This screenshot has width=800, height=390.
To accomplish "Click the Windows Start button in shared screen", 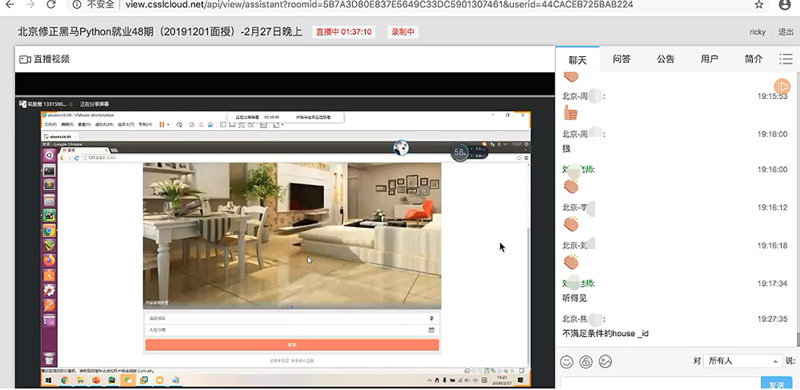I will 49,380.
